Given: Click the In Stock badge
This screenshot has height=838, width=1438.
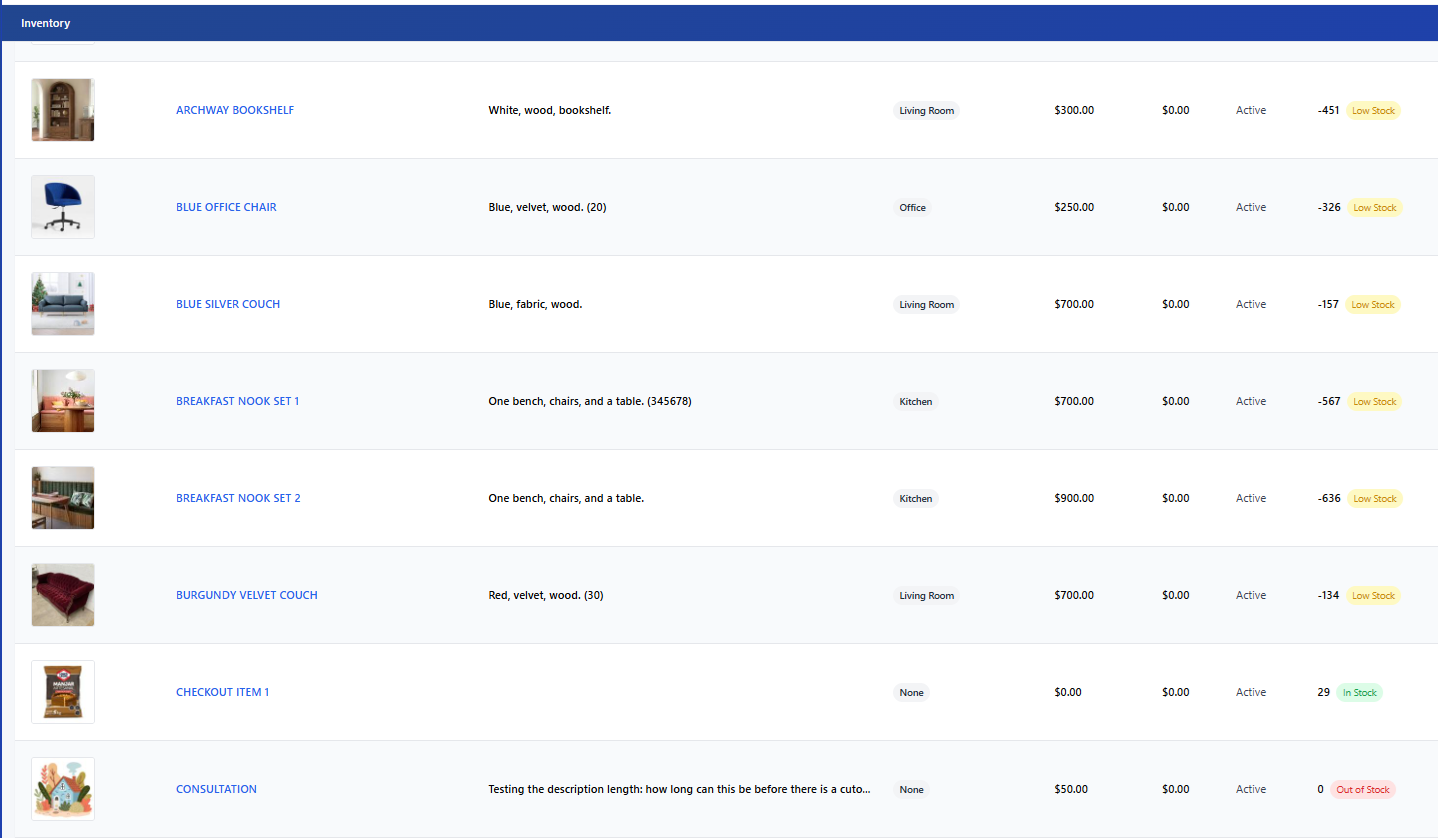Looking at the screenshot, I should point(1359,693).
